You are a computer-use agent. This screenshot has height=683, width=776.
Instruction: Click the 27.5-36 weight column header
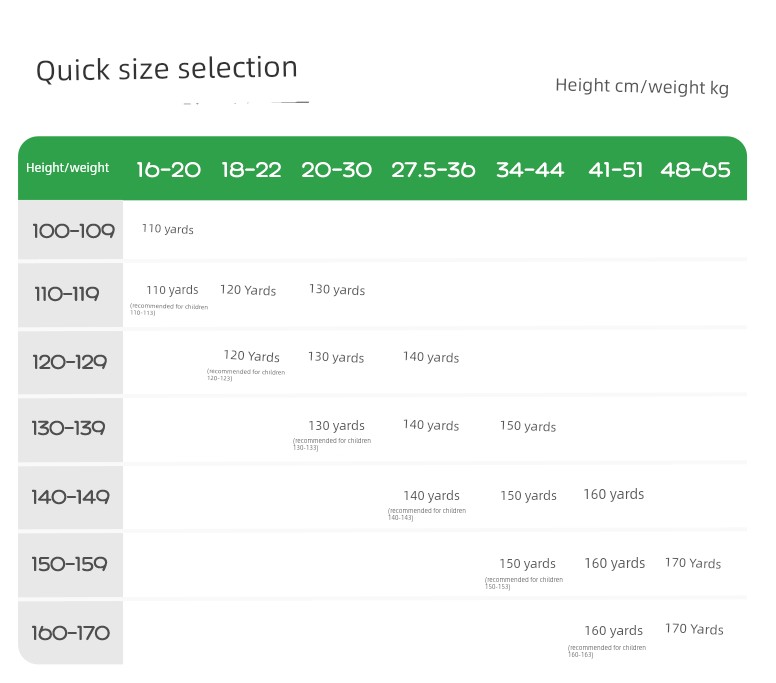[433, 170]
